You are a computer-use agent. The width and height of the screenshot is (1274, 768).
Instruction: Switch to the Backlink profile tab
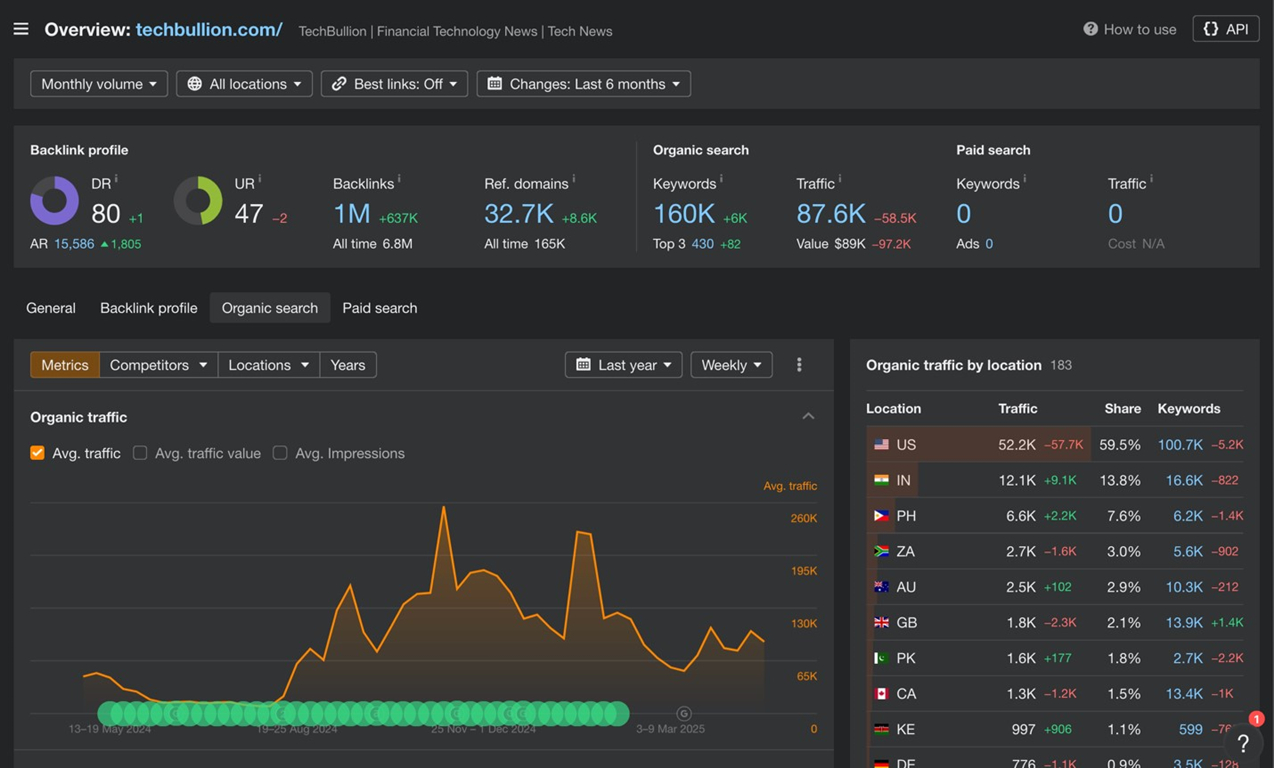pos(149,308)
